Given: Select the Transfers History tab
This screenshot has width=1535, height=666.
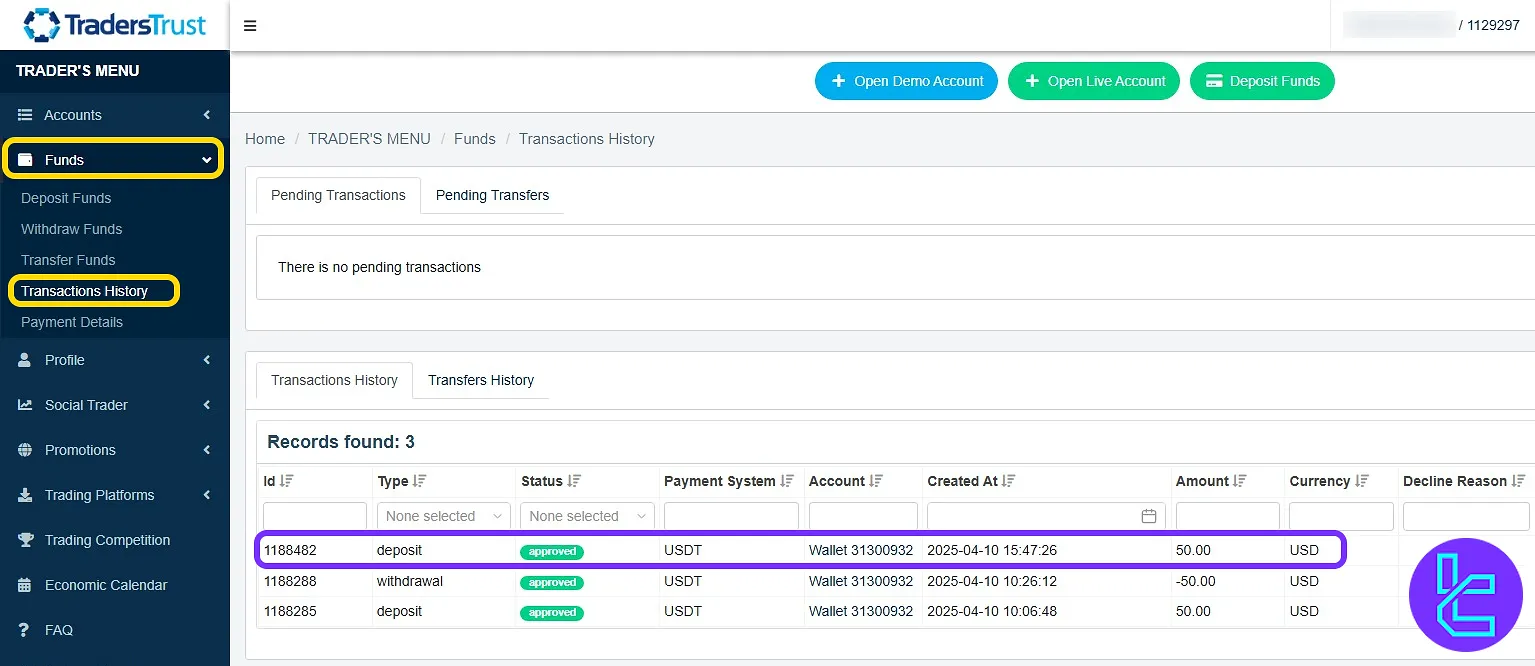Looking at the screenshot, I should pos(481,380).
